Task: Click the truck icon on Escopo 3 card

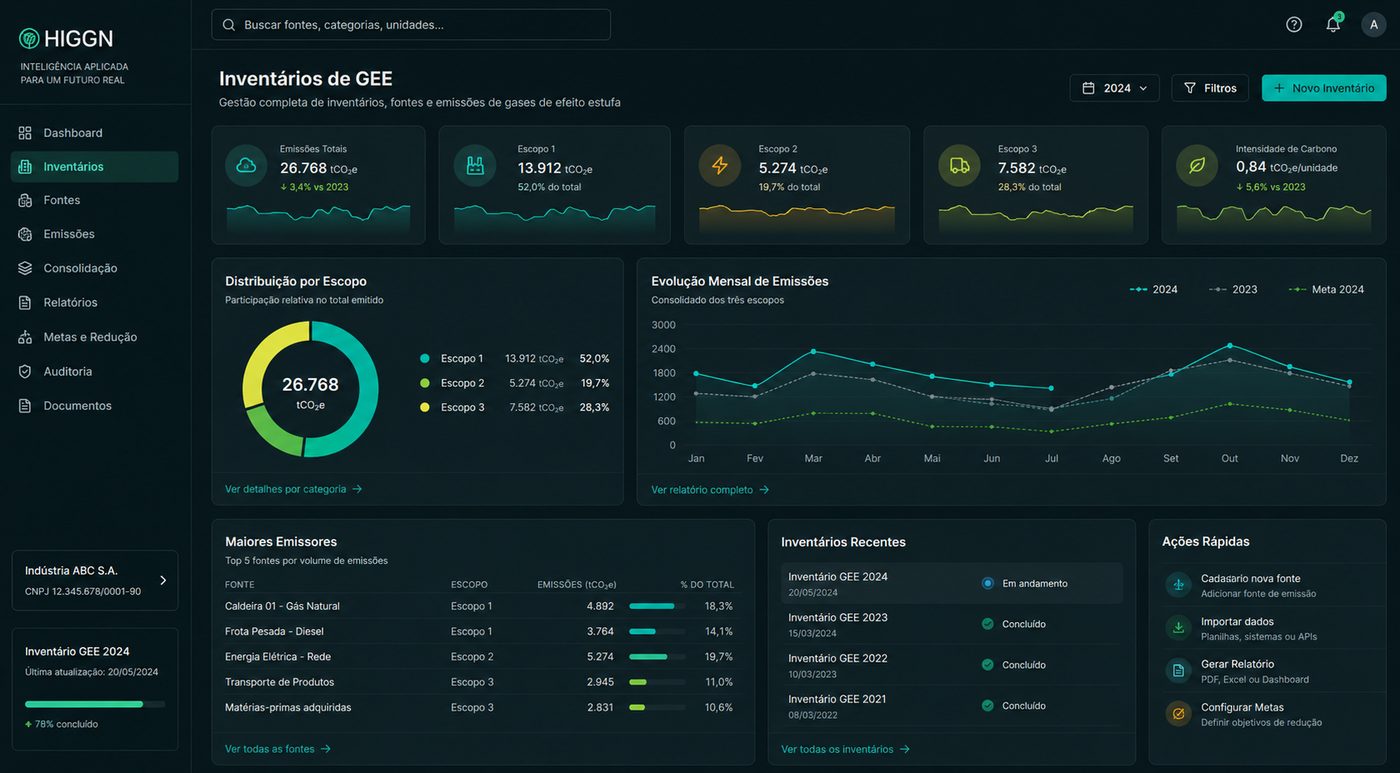Action: (959, 166)
